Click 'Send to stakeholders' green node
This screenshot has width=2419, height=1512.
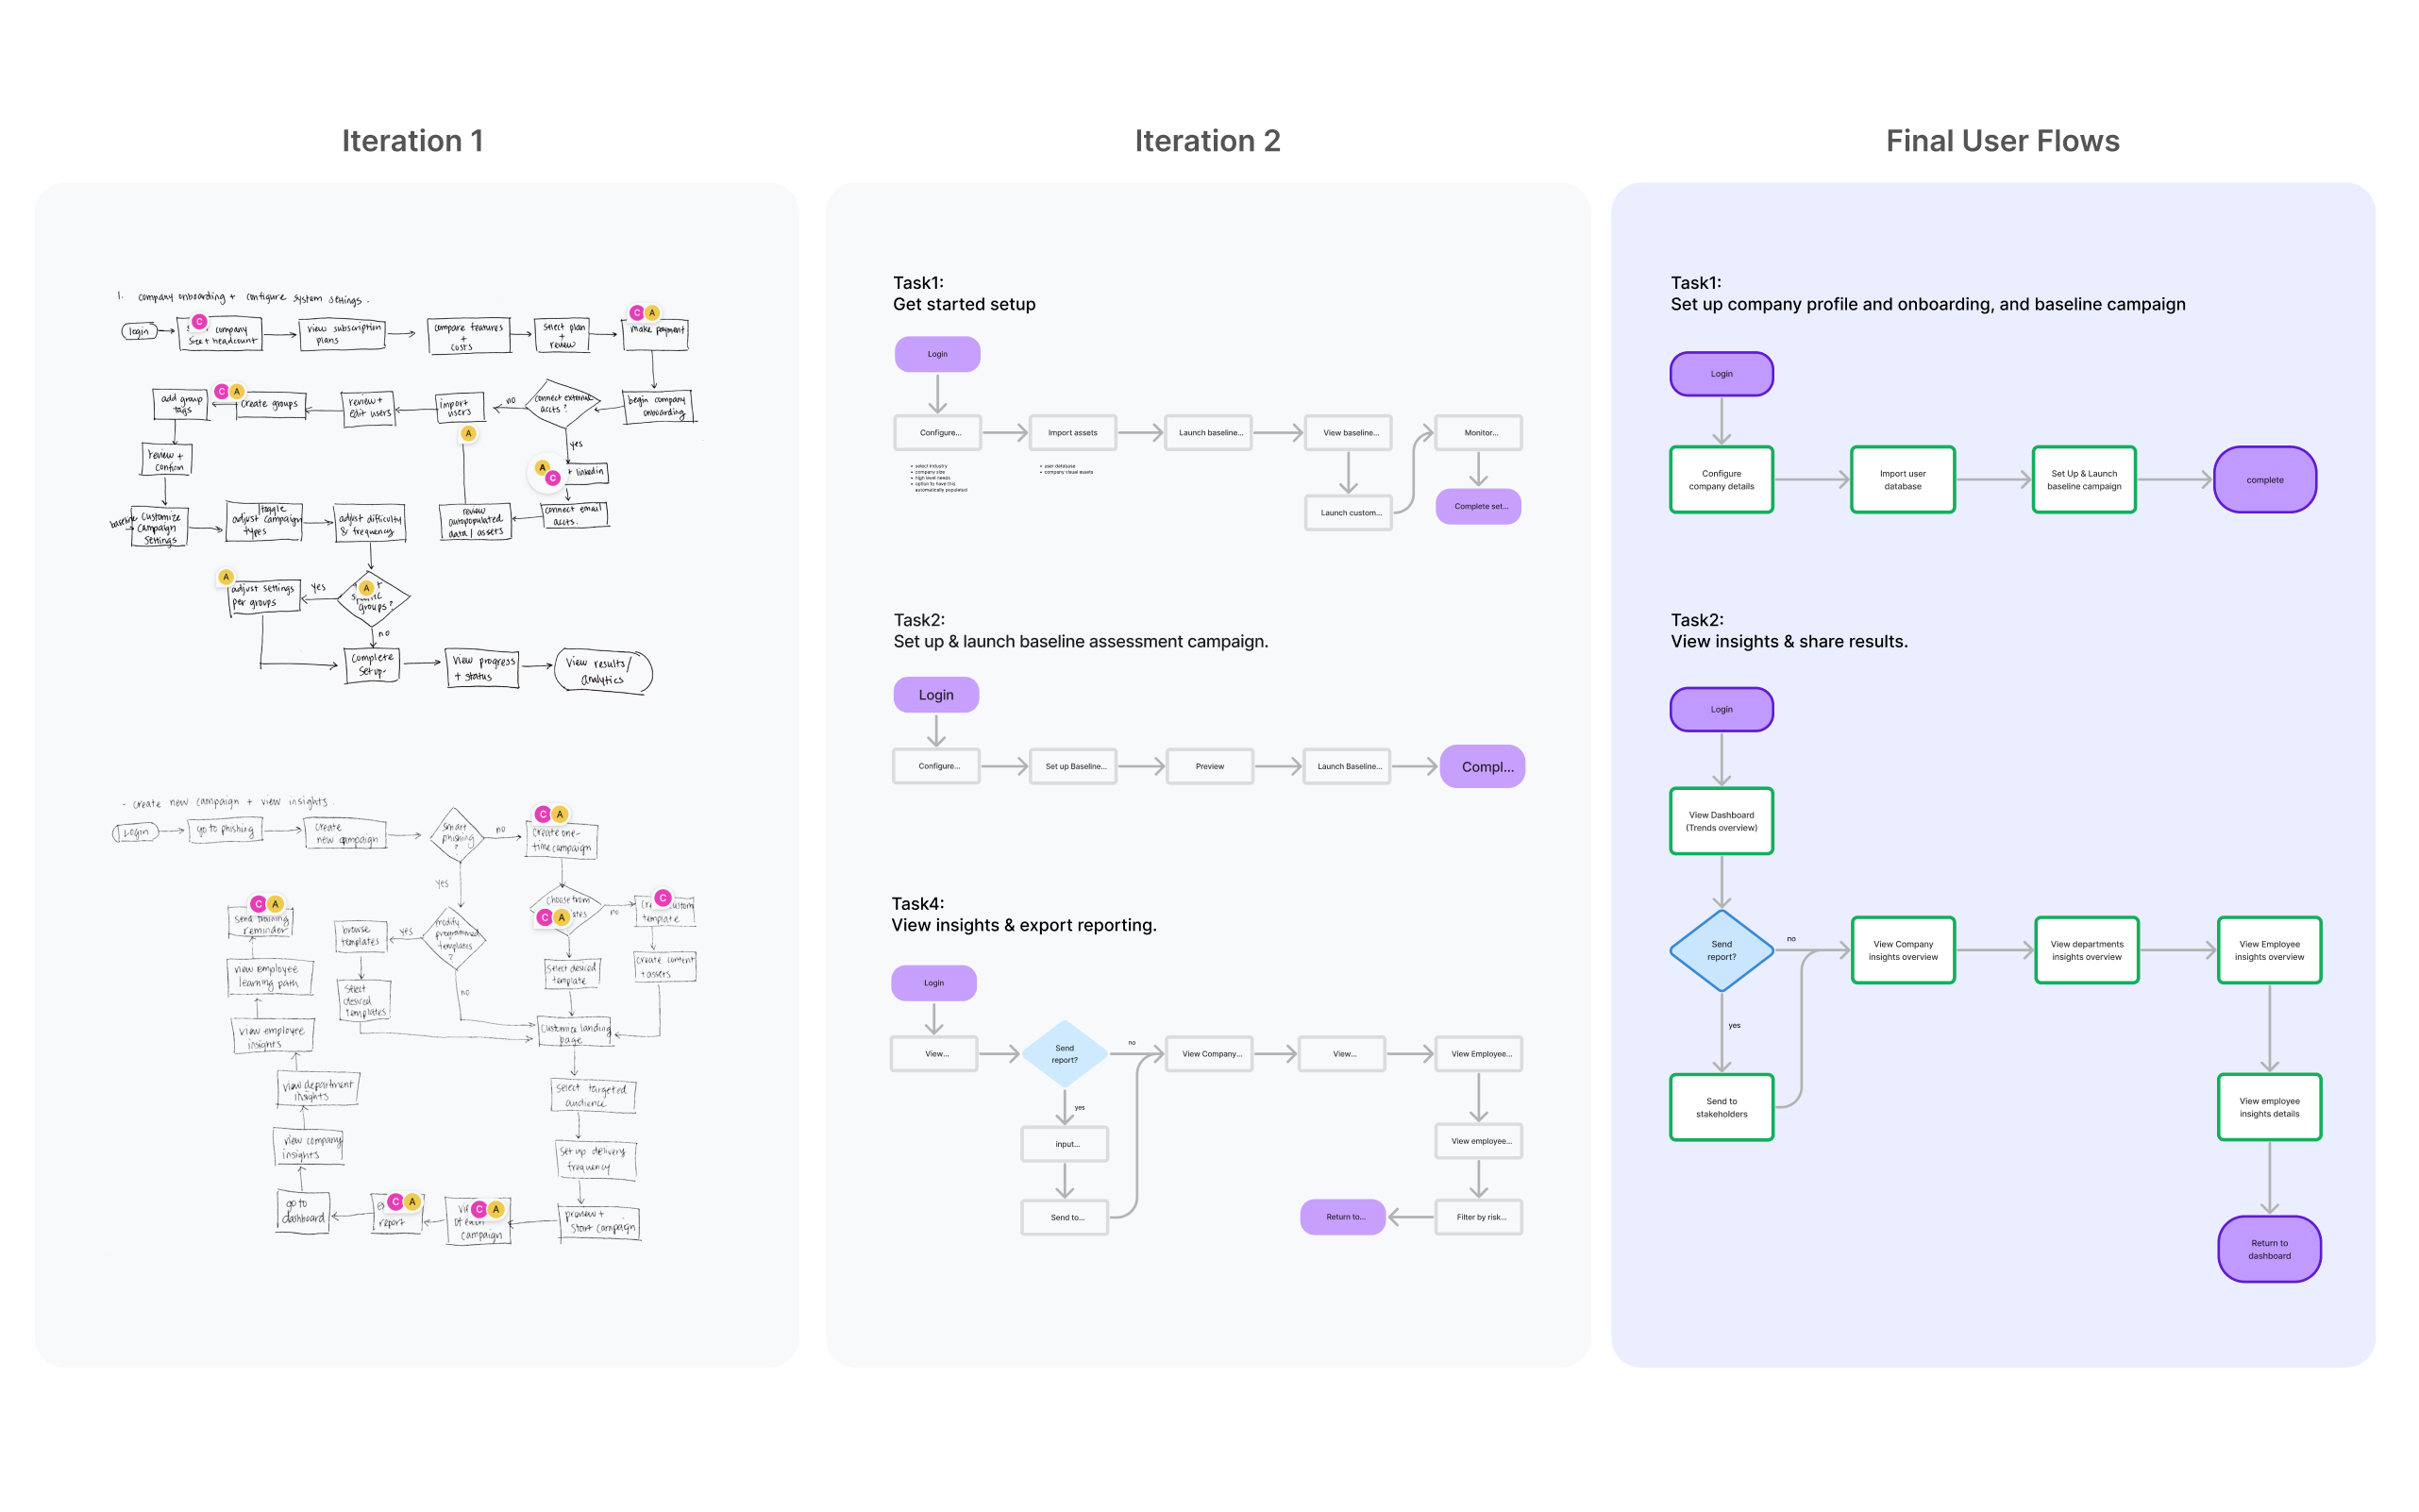coord(1721,1107)
